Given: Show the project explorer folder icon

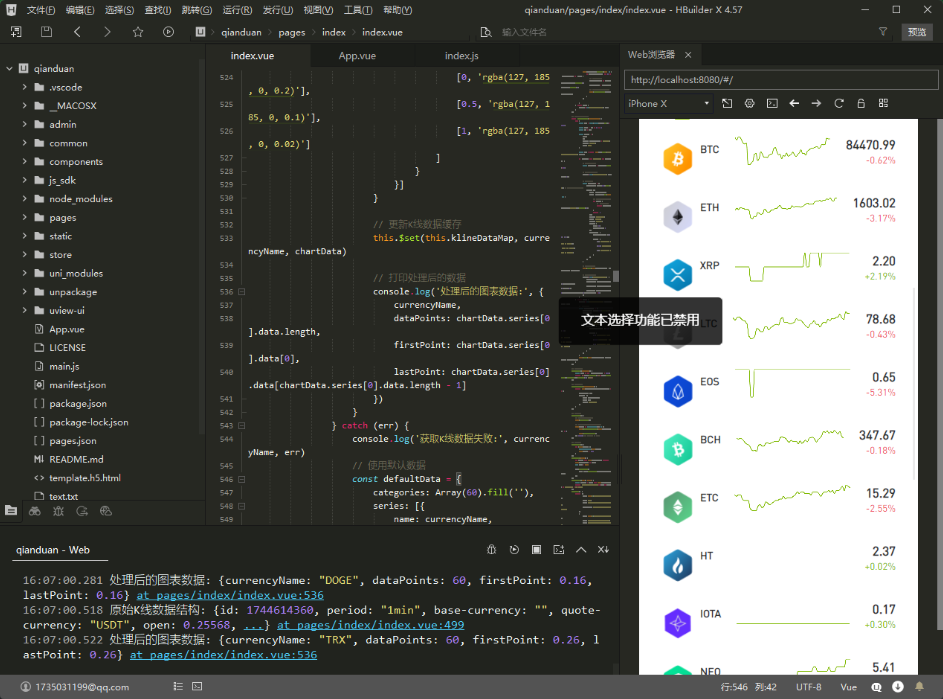Looking at the screenshot, I should coord(11,511).
